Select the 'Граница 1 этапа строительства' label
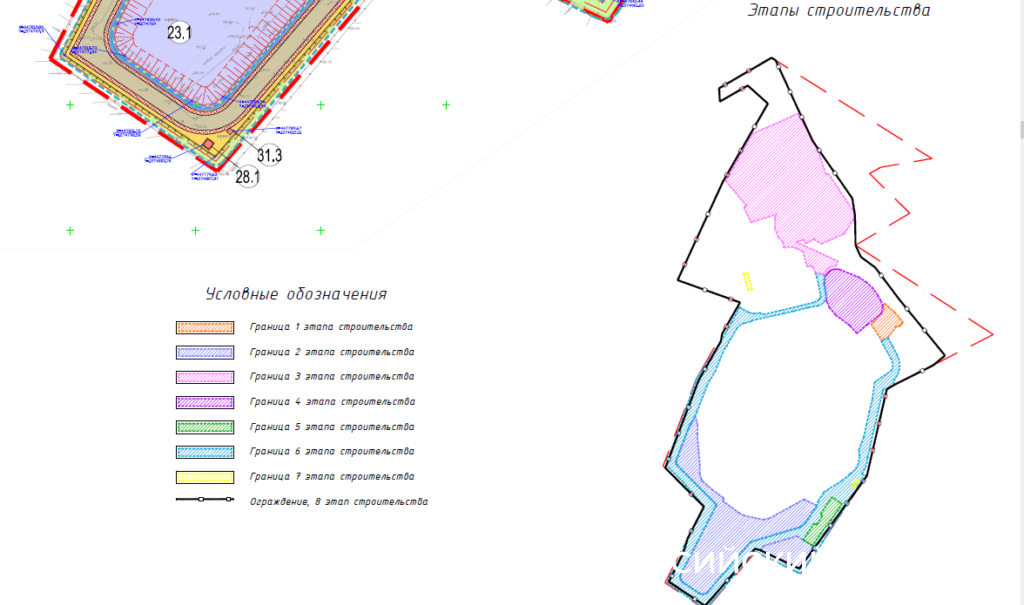This screenshot has height=605, width=1024. 331,327
